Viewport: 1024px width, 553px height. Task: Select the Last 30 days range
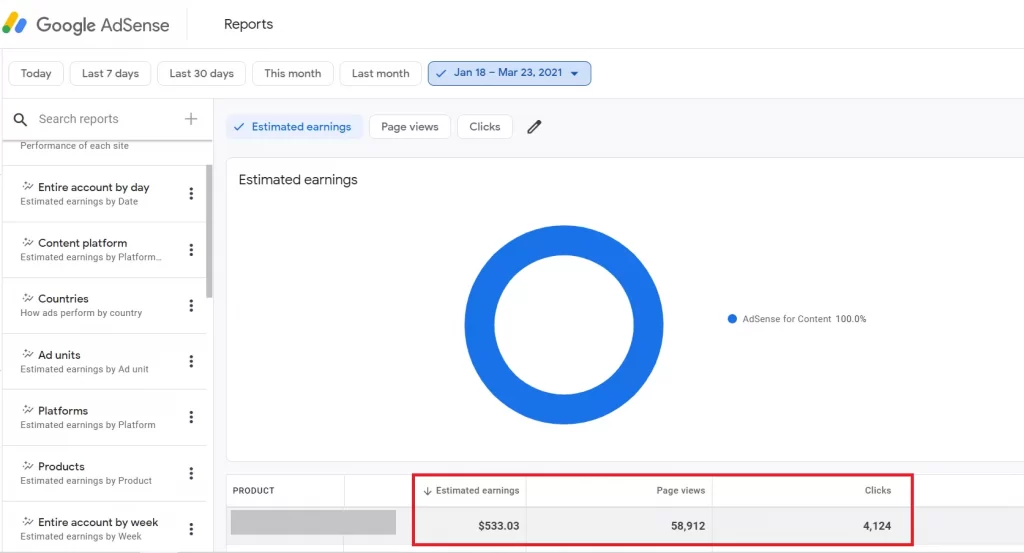click(x=201, y=73)
